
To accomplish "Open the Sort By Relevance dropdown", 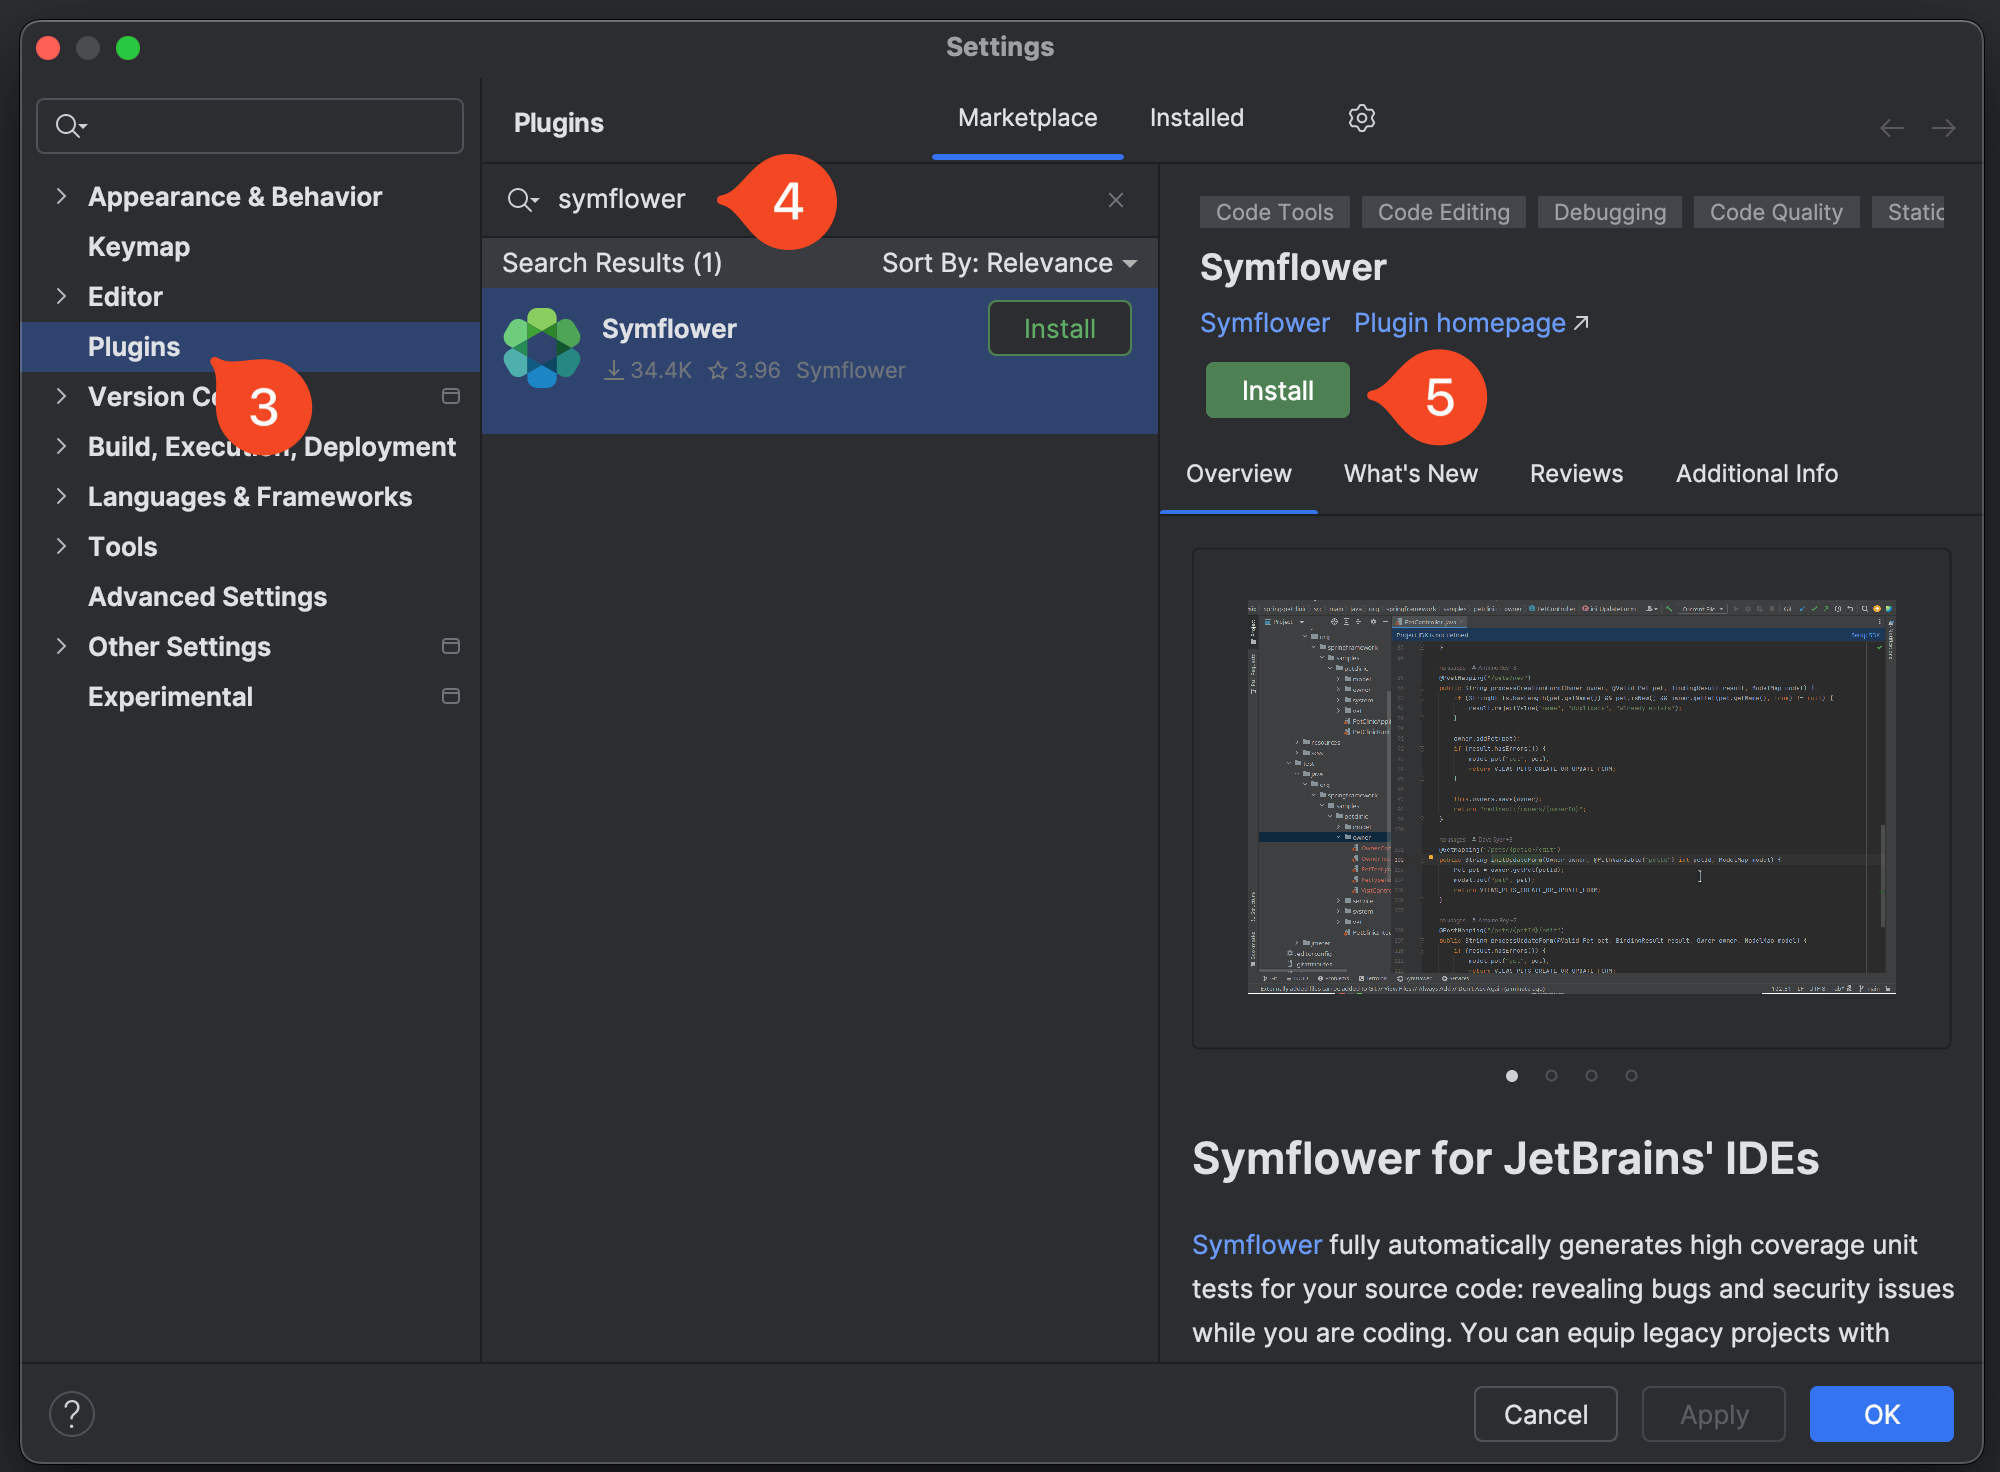I will (x=1010, y=263).
